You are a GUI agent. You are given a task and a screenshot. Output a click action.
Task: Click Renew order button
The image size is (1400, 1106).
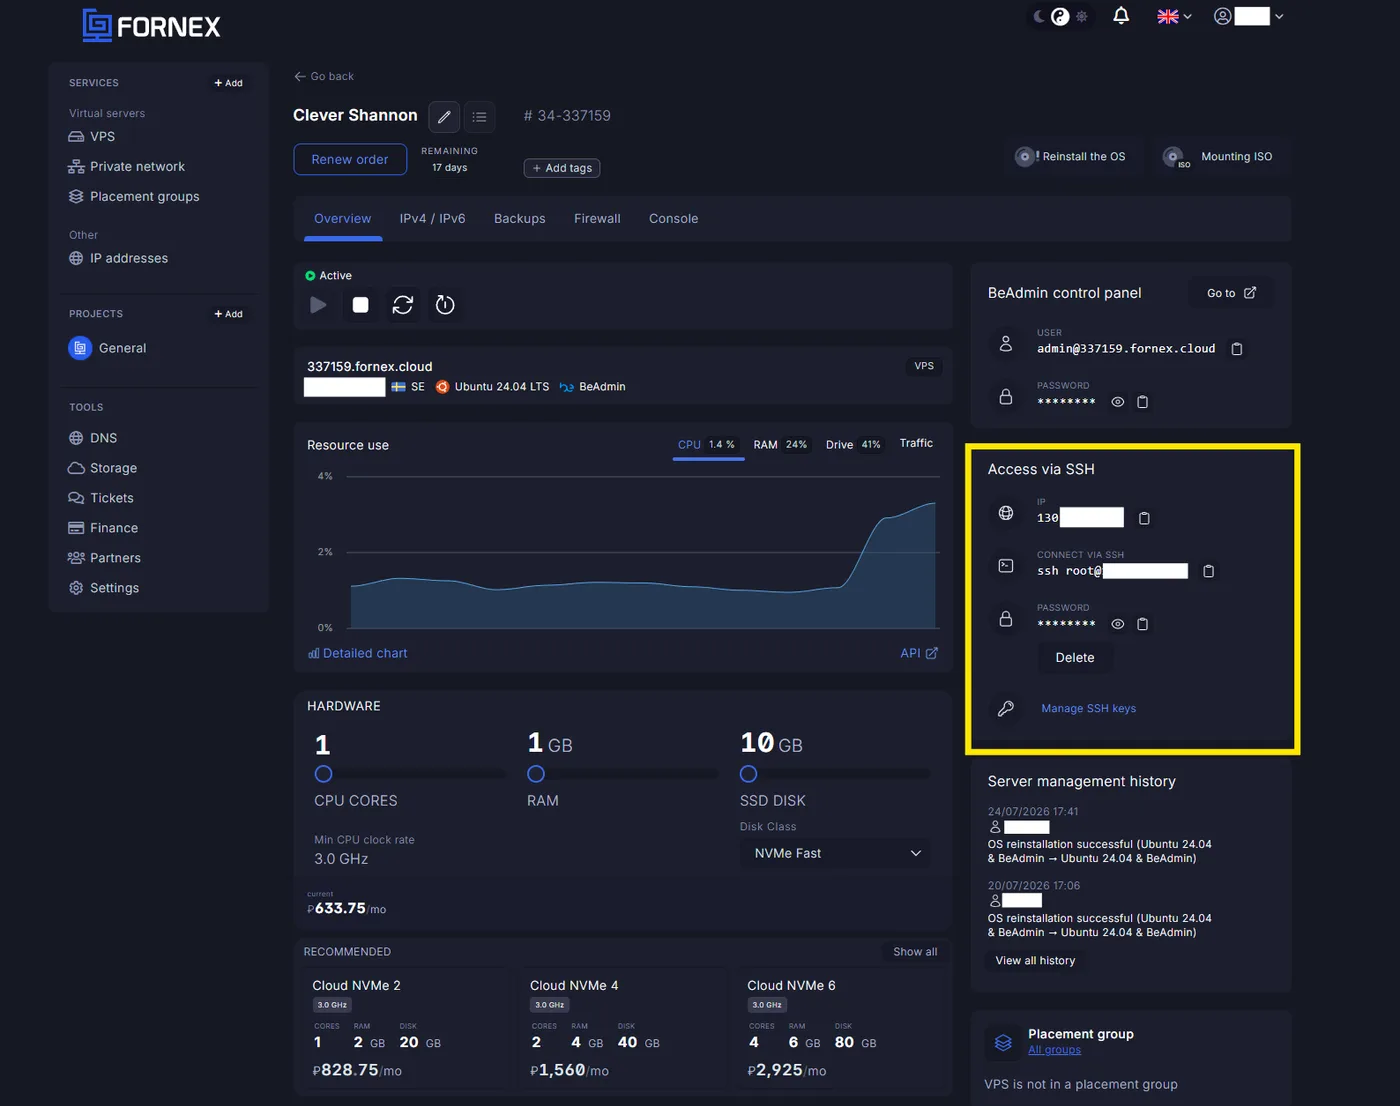point(350,159)
